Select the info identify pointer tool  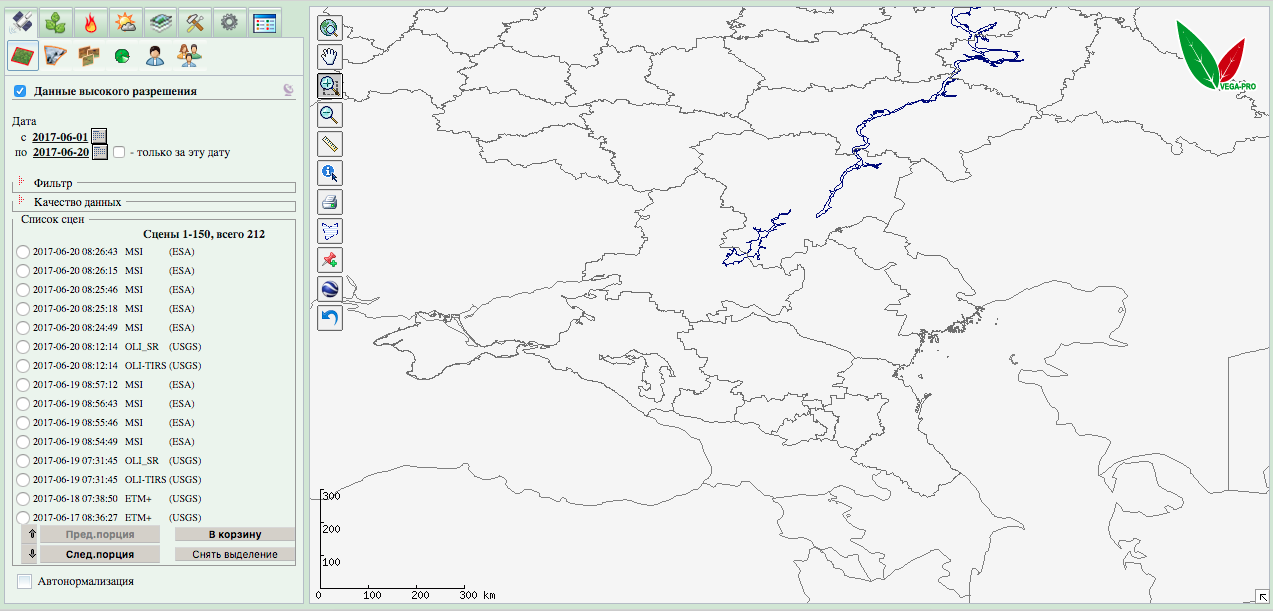tap(330, 173)
